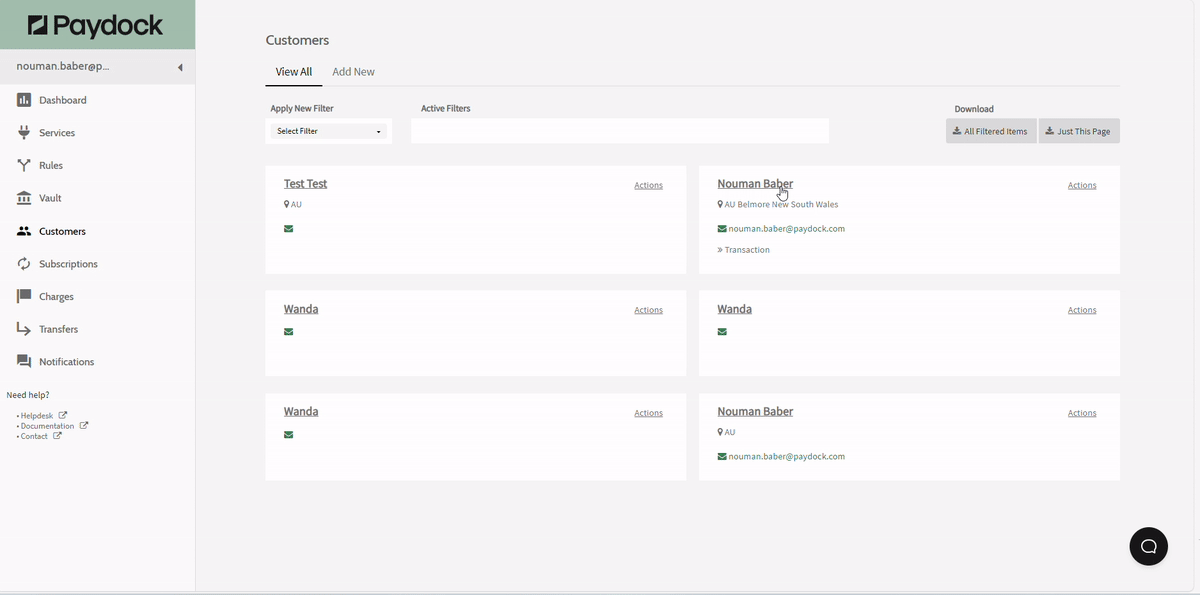
Task: Click the Services plug icon
Action: point(24,133)
